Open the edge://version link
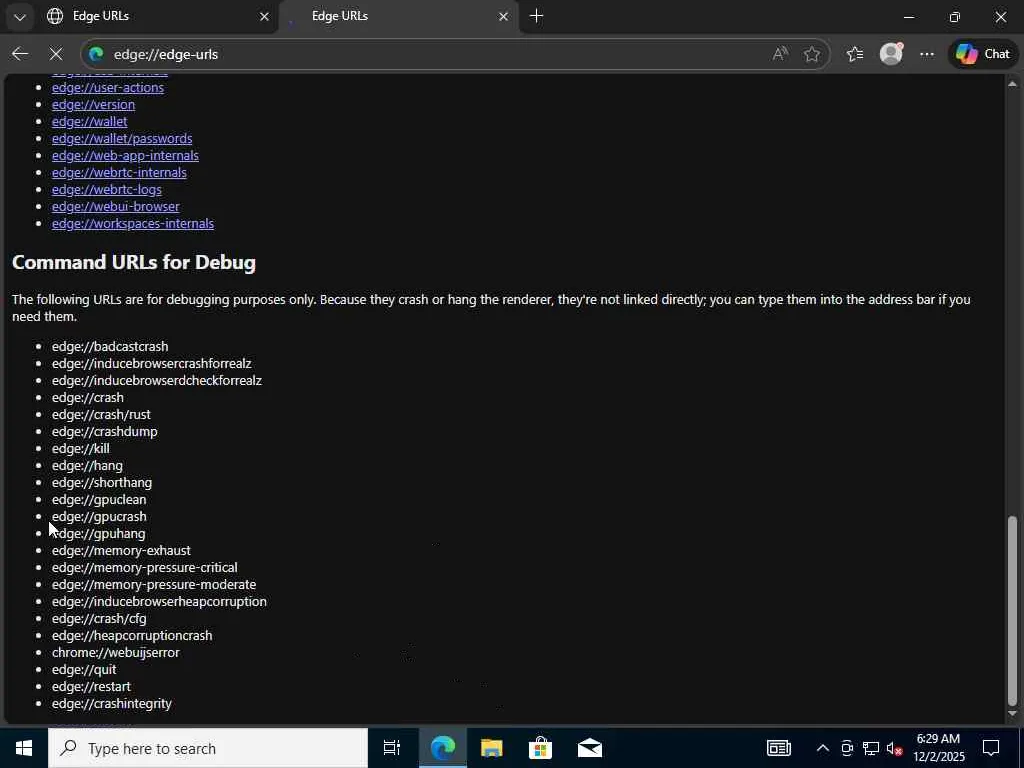Viewport: 1024px width, 768px height. point(93,104)
